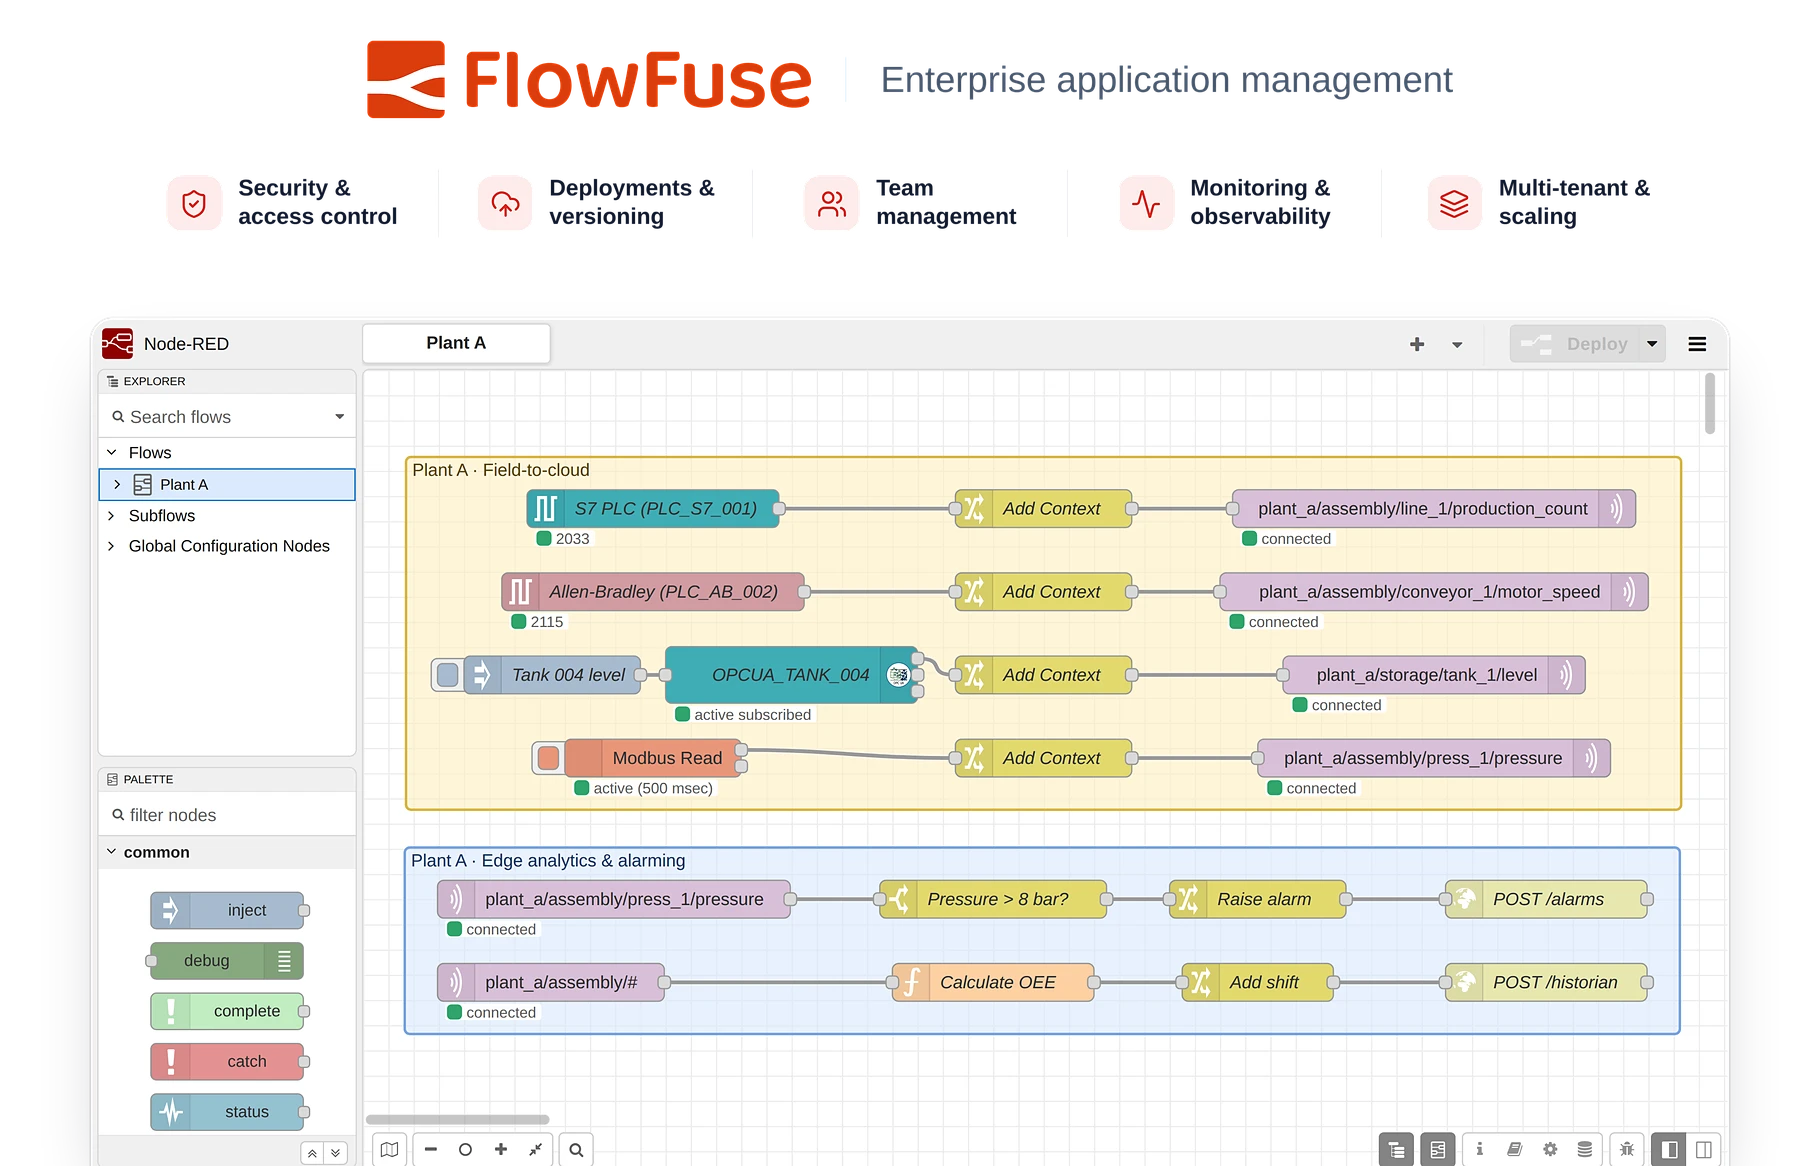
Task: Toggle the workspace navigator map
Action: click(x=389, y=1150)
